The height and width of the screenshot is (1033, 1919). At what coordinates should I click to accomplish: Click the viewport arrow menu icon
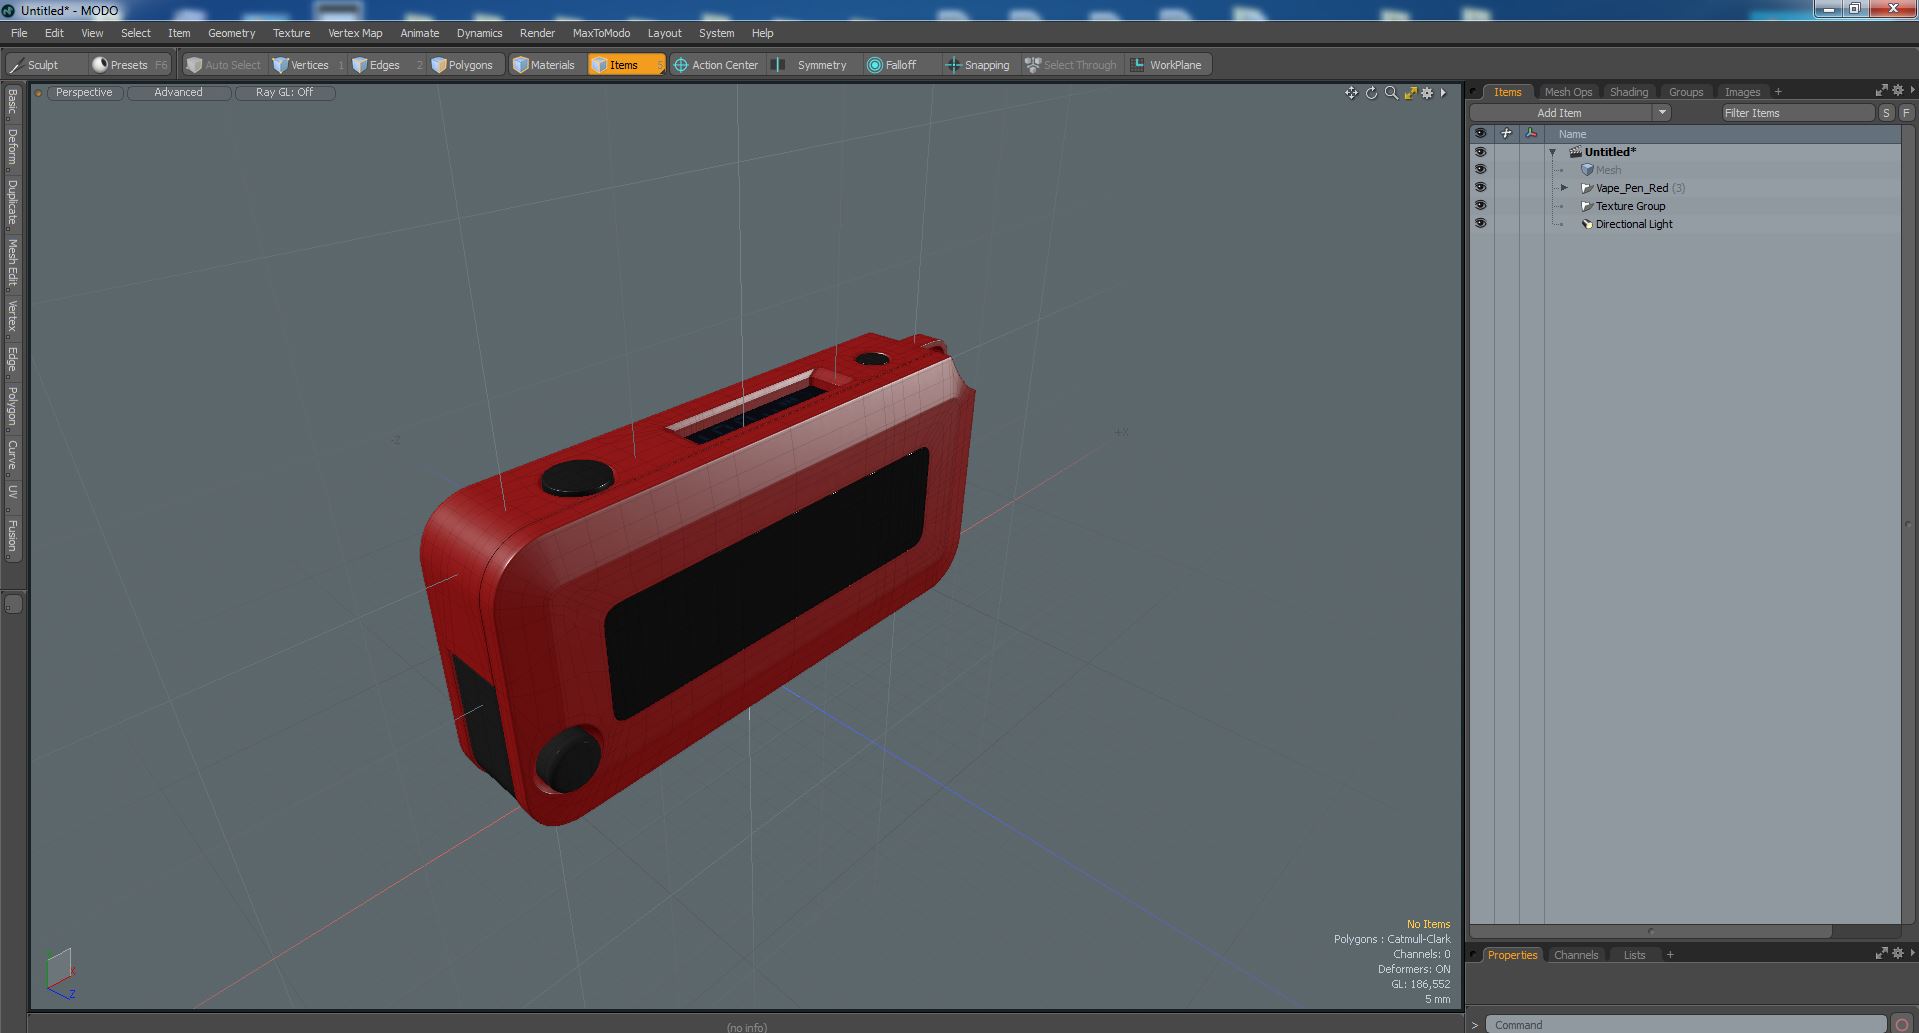coord(1443,93)
